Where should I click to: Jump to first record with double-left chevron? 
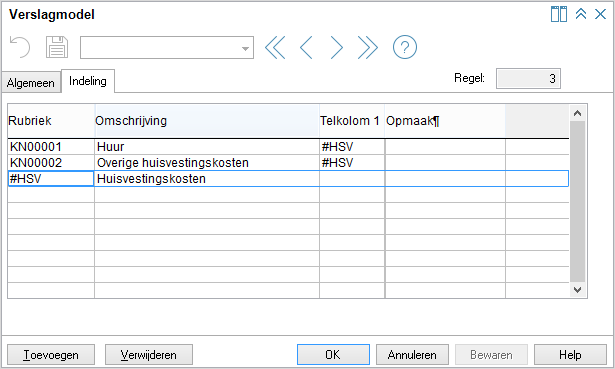coord(275,47)
